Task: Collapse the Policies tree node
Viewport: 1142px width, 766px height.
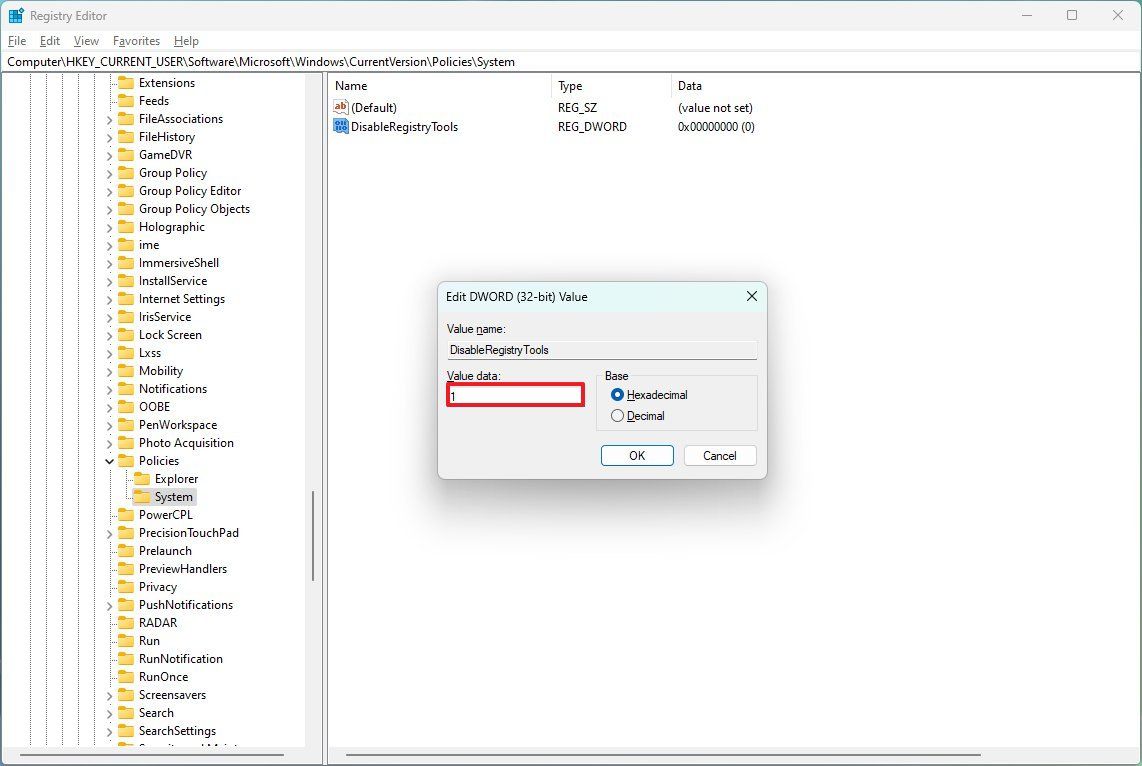Action: click(x=109, y=460)
